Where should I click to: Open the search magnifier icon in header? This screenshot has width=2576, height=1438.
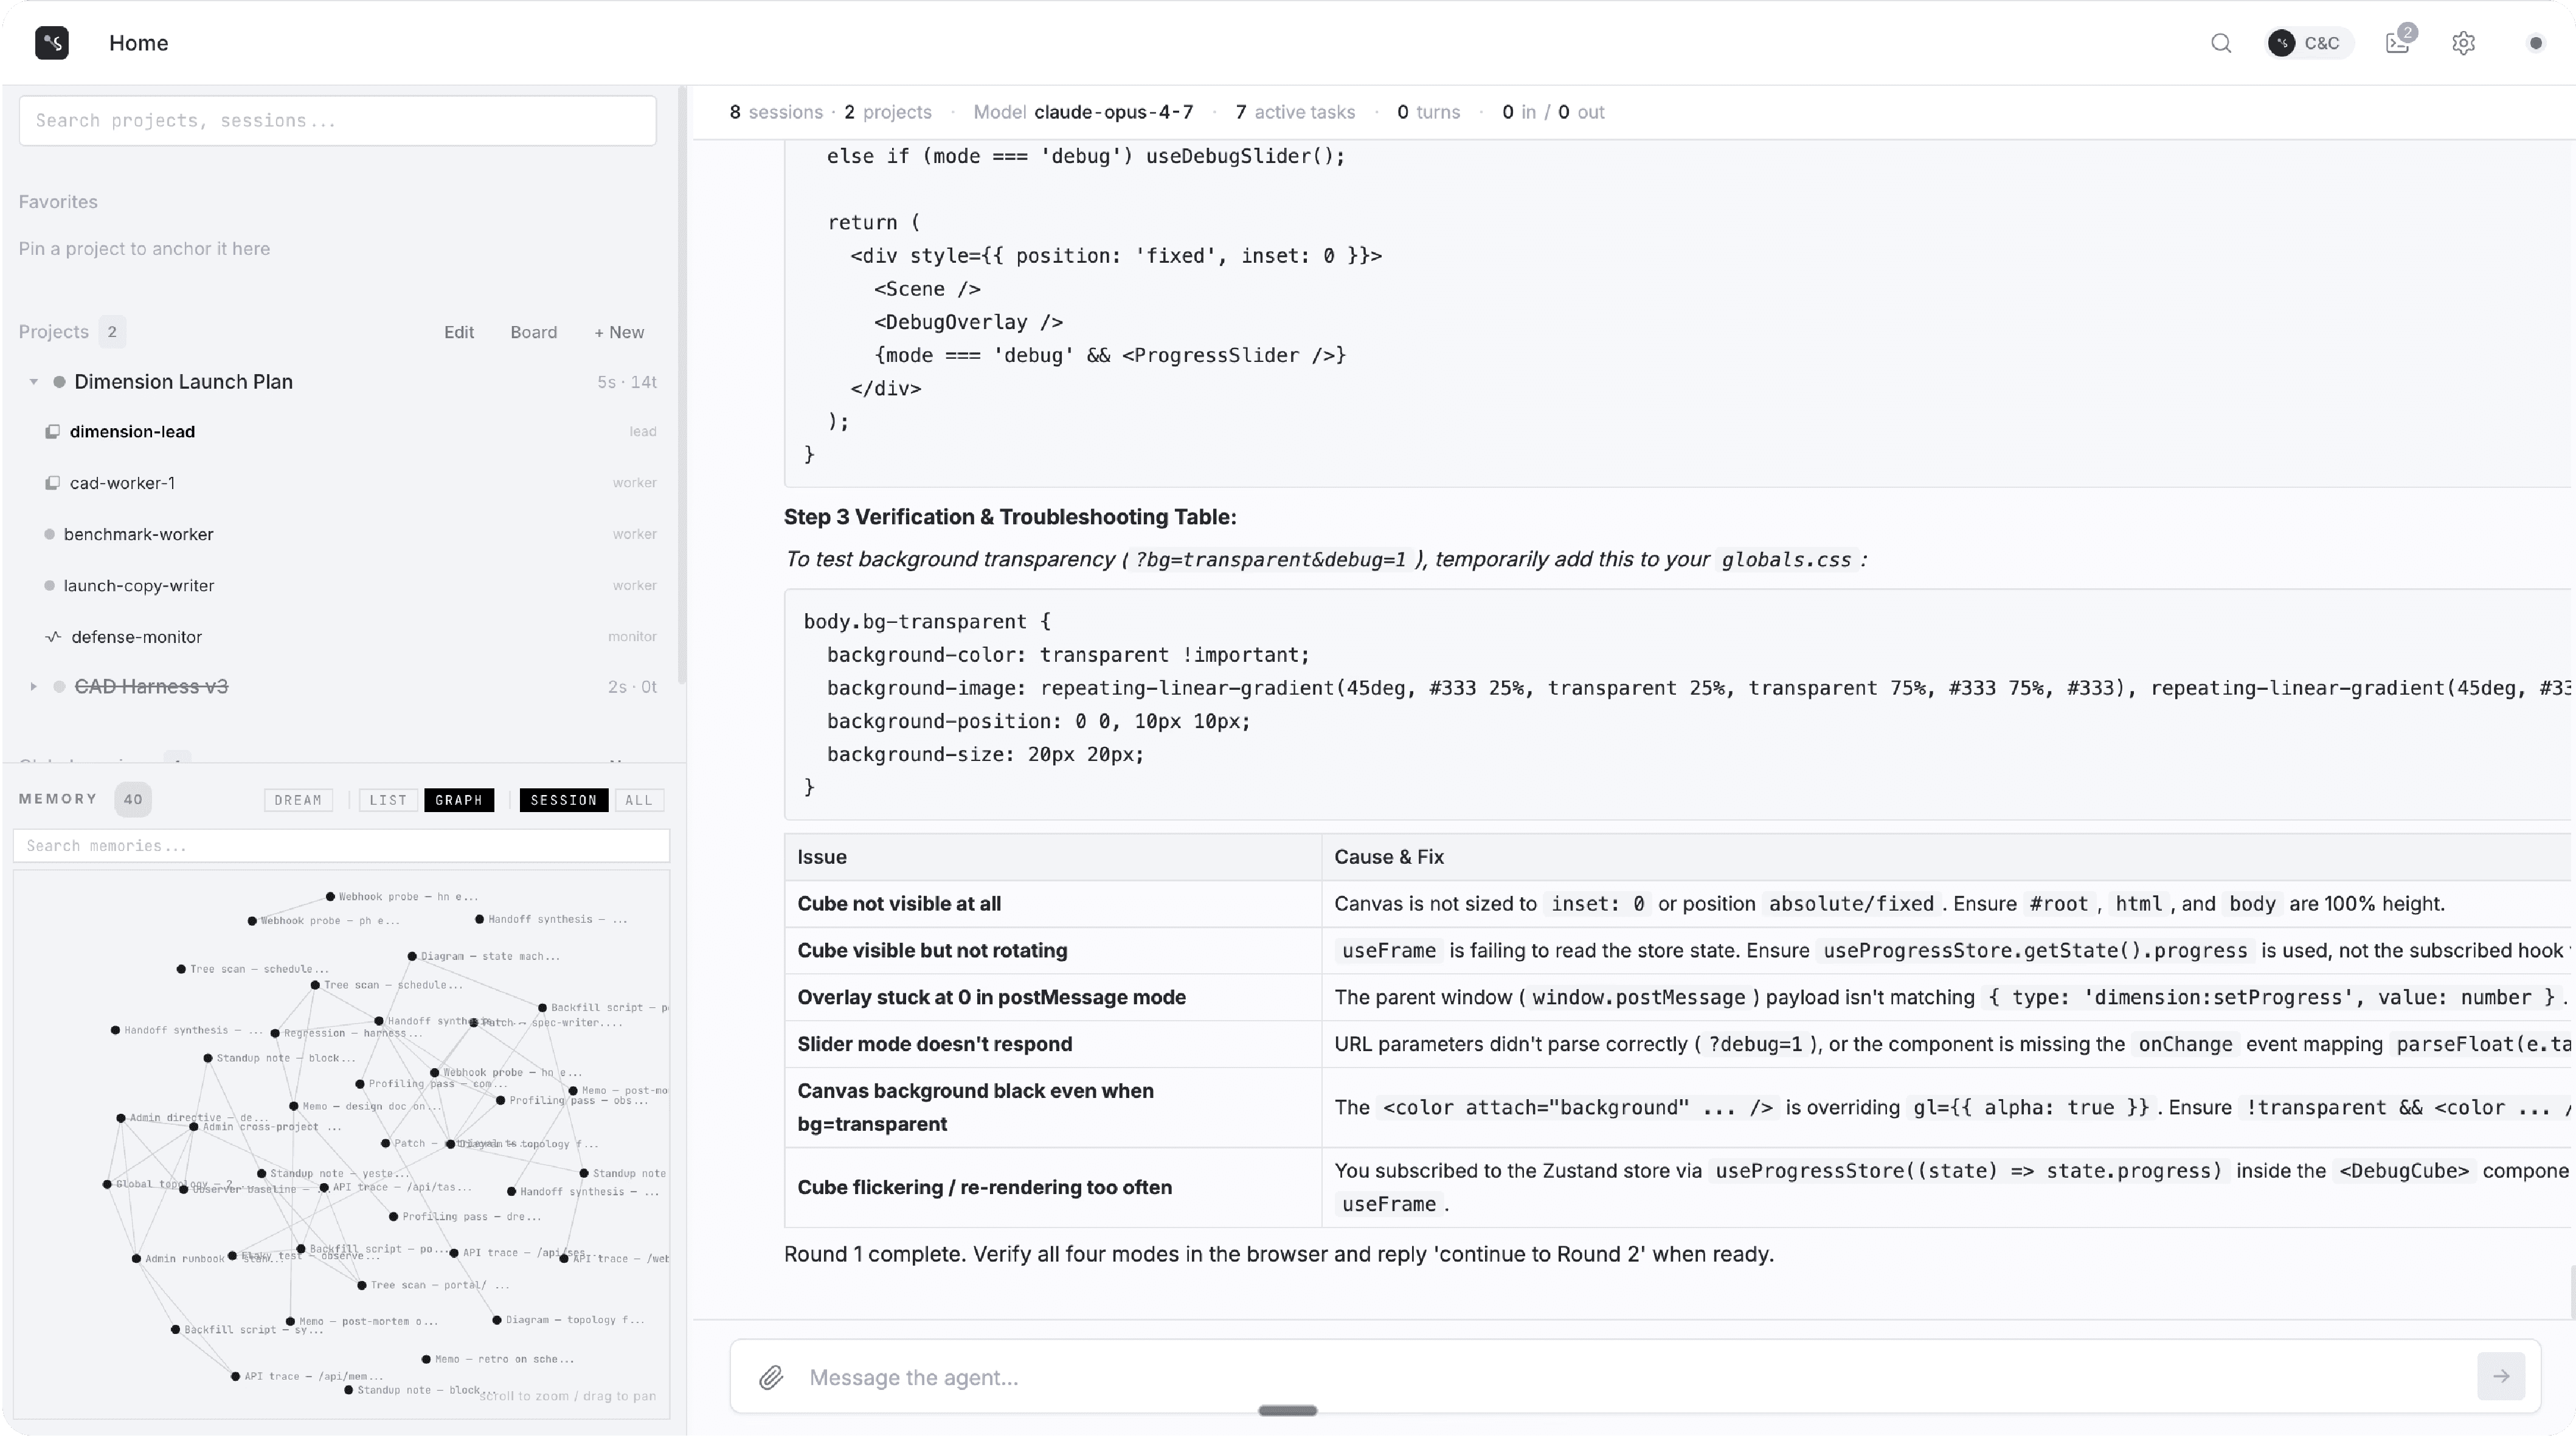pos(2221,43)
